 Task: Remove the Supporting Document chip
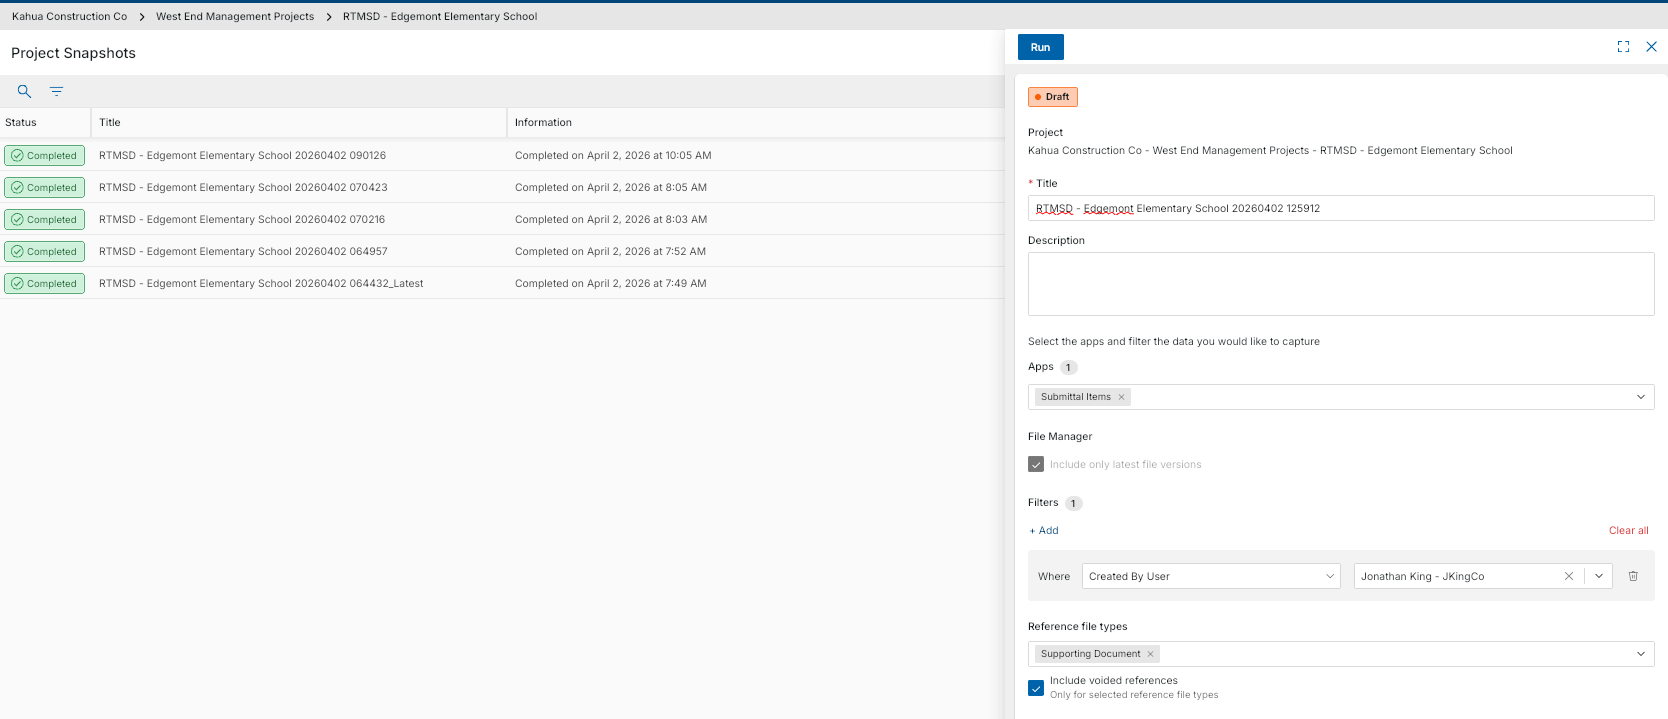[1150, 654]
